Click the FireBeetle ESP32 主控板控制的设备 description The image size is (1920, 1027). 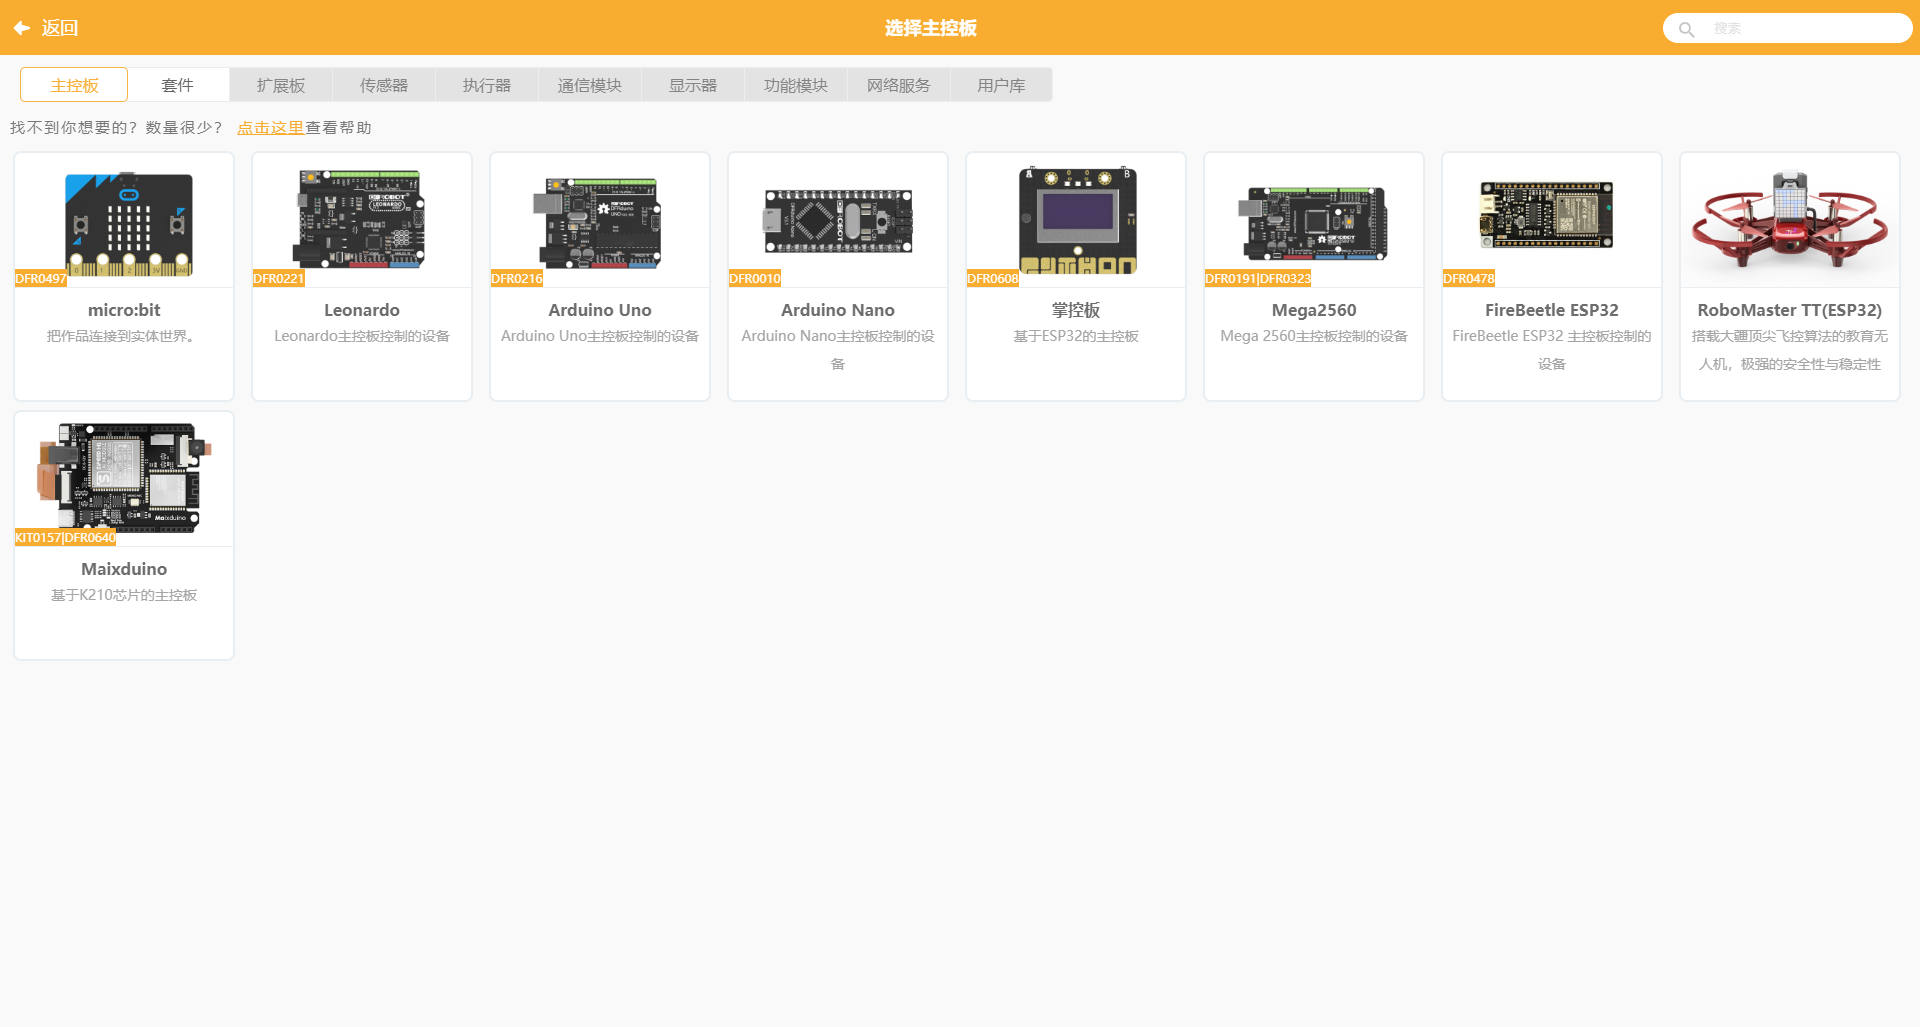(x=1552, y=350)
